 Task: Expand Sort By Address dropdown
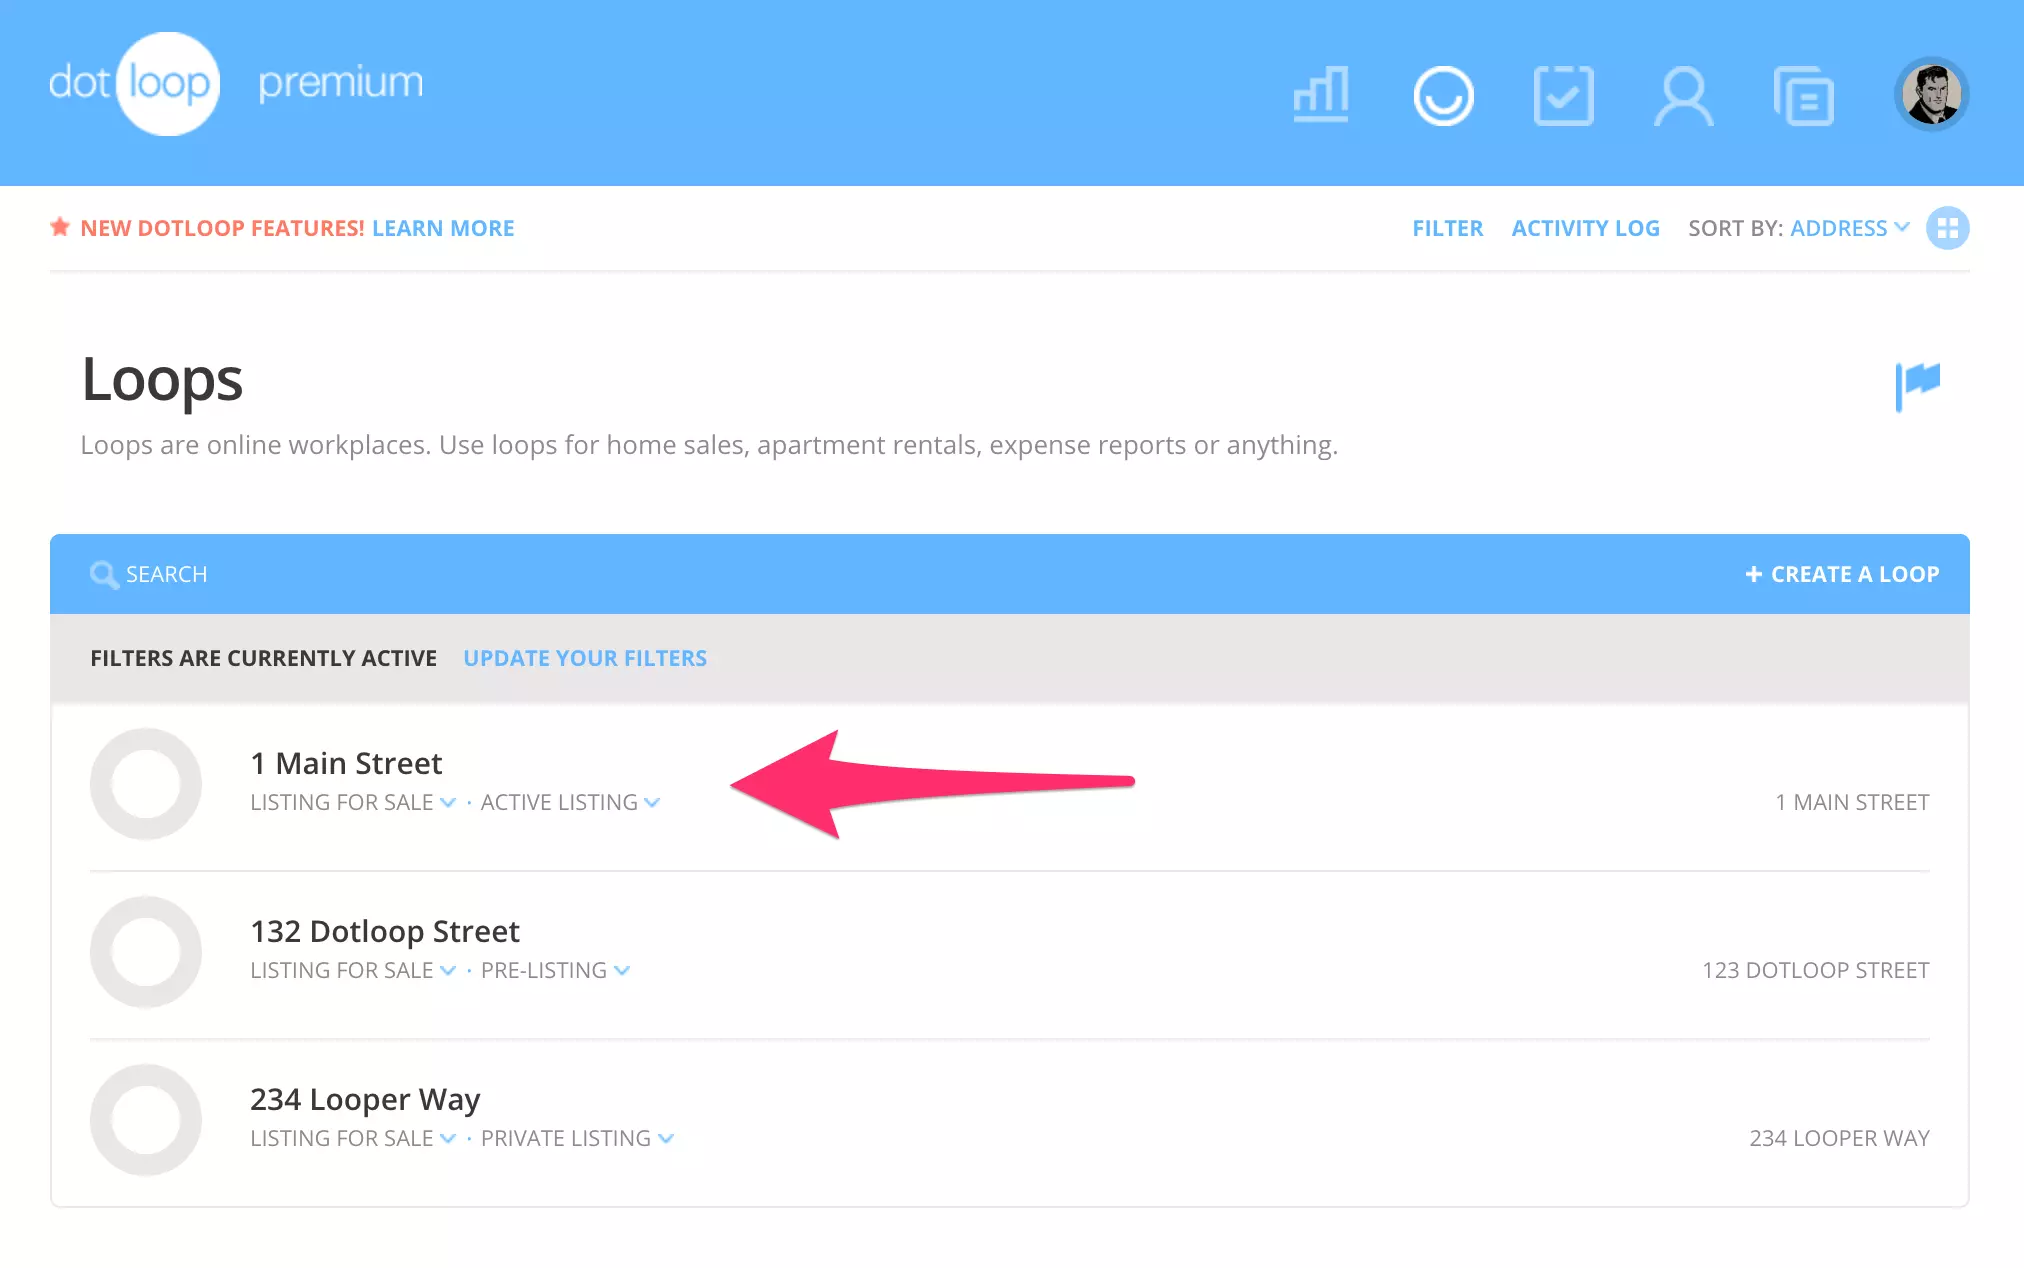click(x=1849, y=228)
